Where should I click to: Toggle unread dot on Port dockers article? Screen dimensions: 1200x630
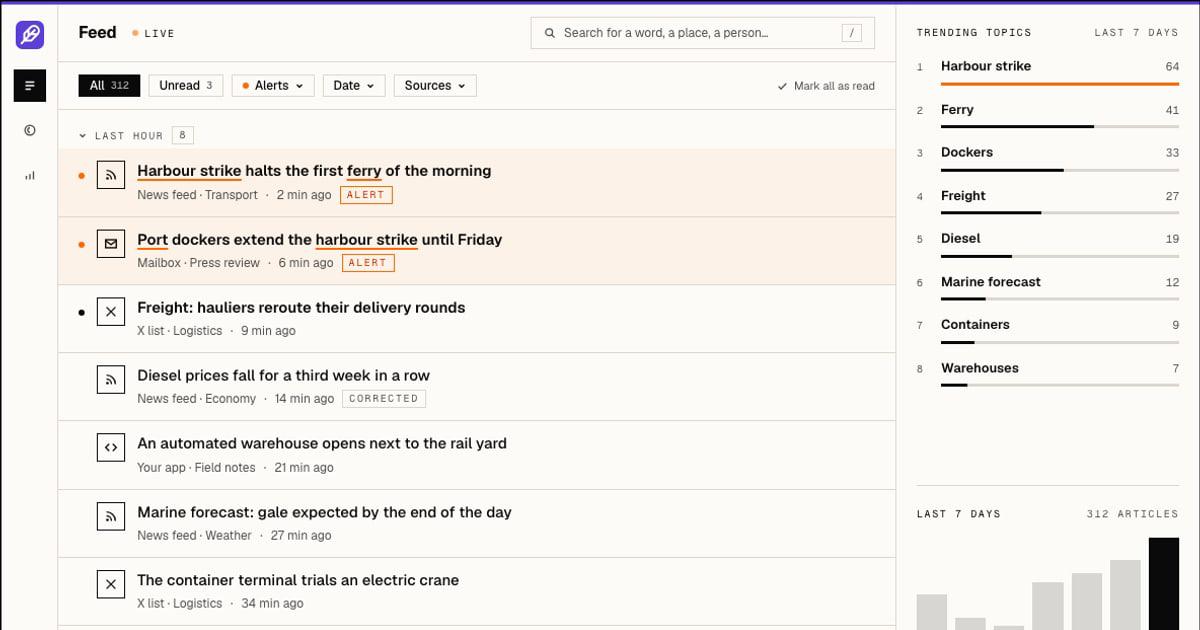(x=81, y=244)
